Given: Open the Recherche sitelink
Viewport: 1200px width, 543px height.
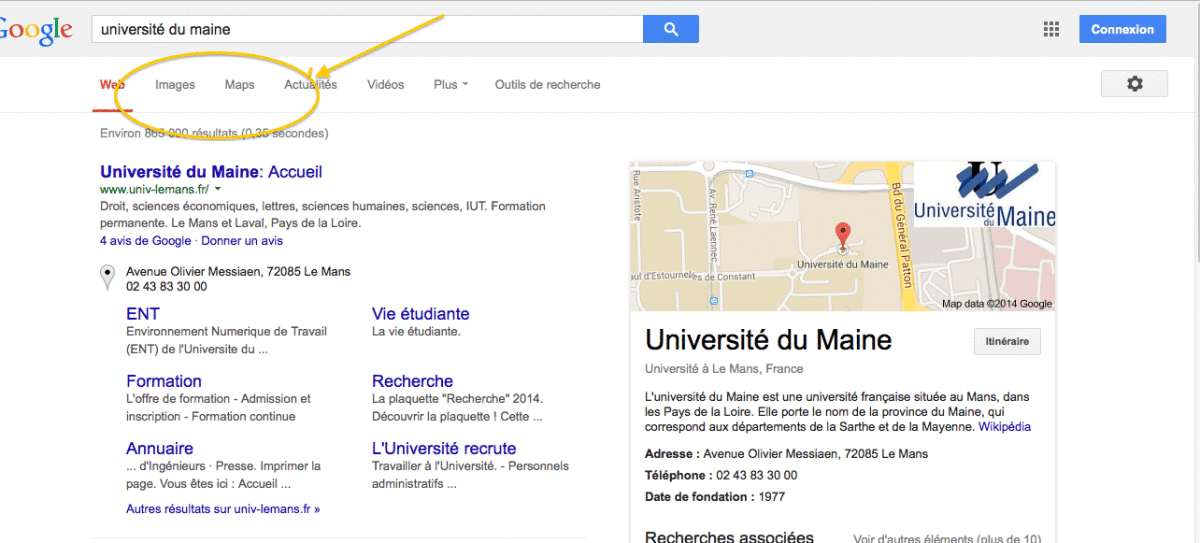Looking at the screenshot, I should 413,381.
